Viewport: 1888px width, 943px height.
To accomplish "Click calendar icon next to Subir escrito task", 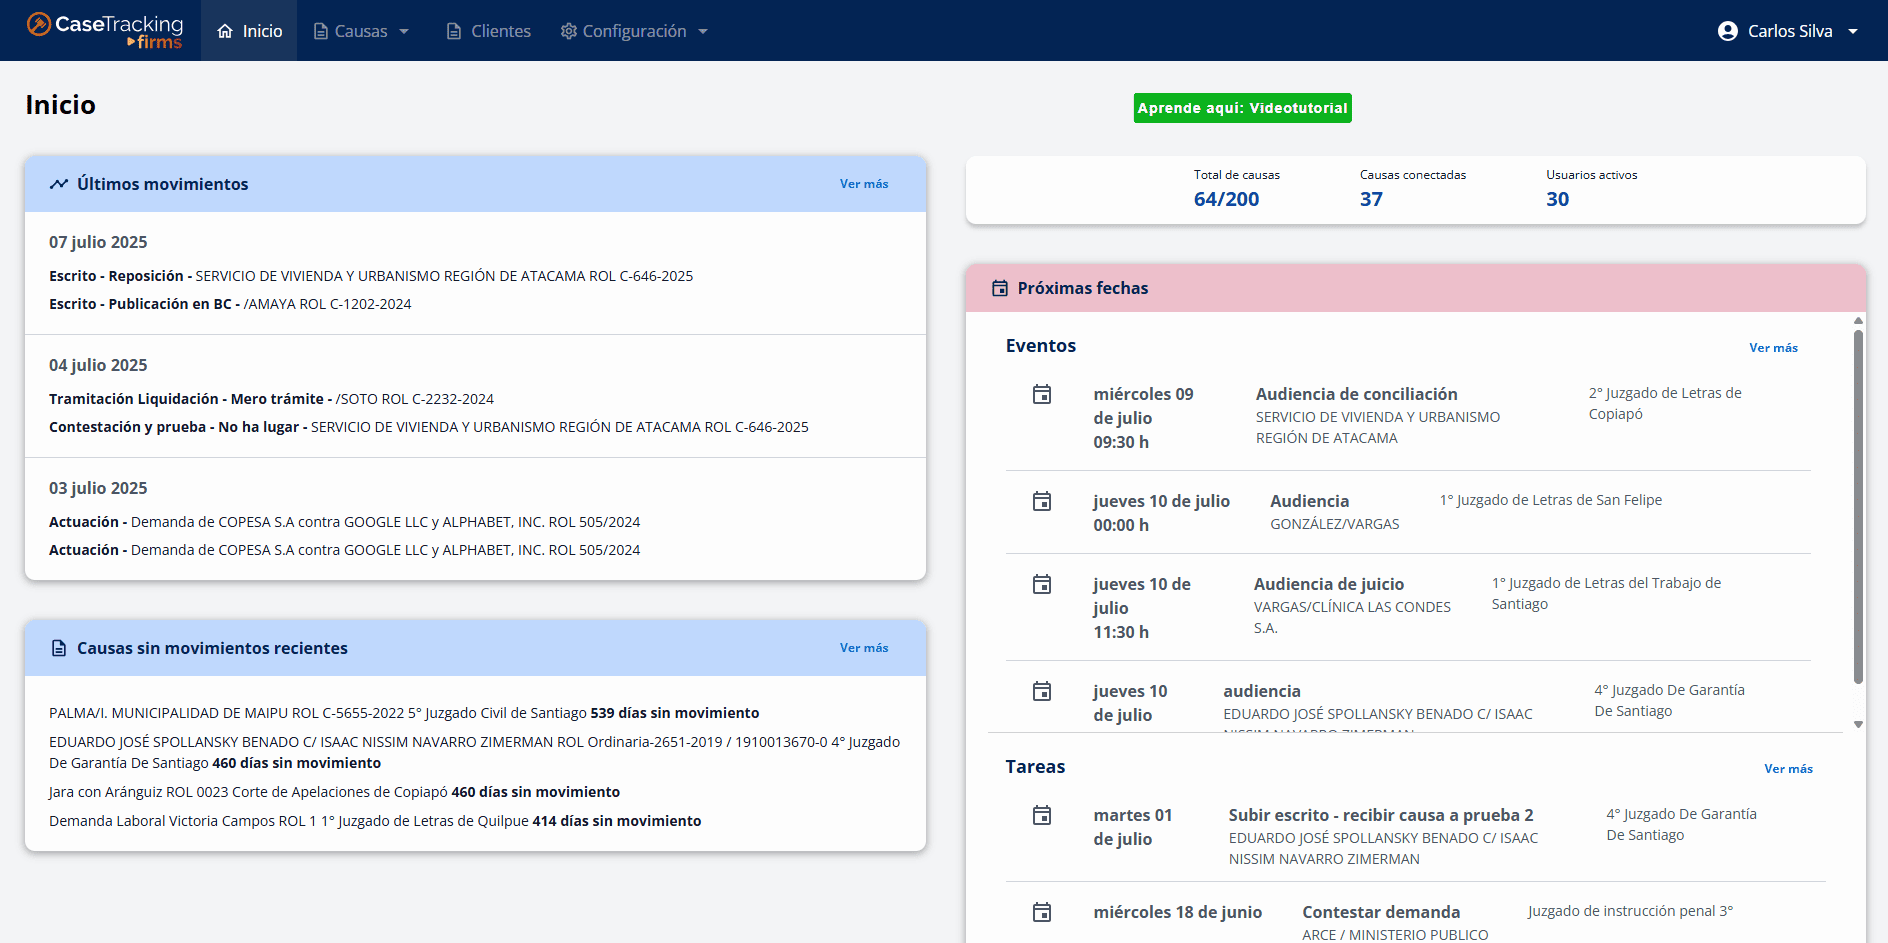I will point(1041,816).
